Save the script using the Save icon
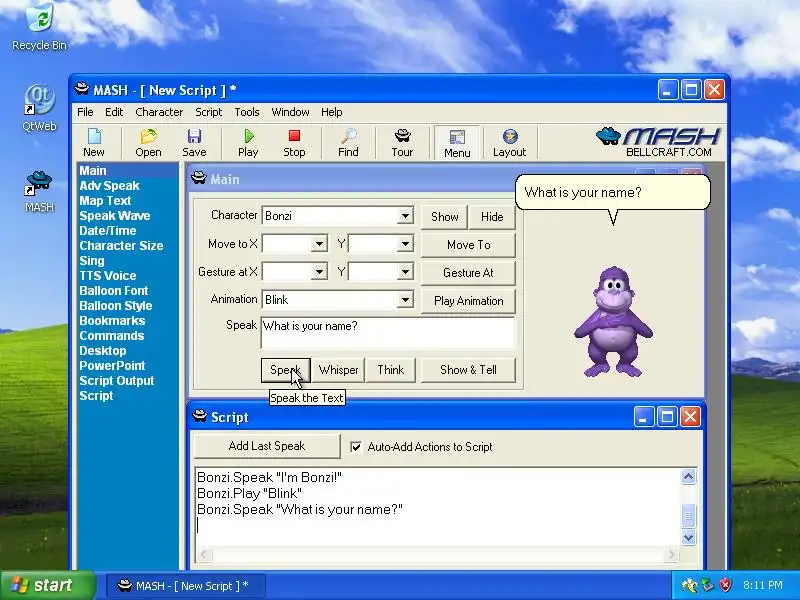Image resolution: width=800 pixels, height=600 pixels. (194, 143)
